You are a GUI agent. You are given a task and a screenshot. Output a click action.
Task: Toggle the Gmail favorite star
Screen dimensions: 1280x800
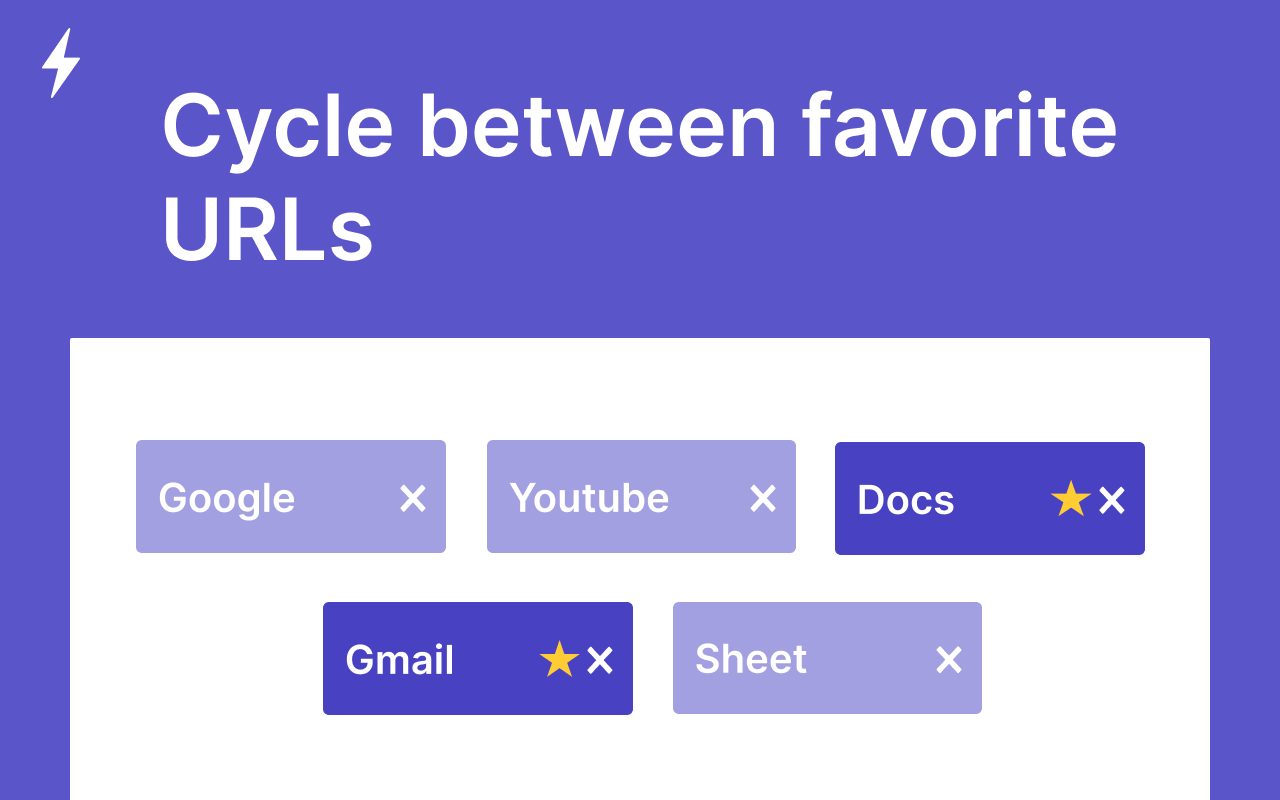coord(559,660)
